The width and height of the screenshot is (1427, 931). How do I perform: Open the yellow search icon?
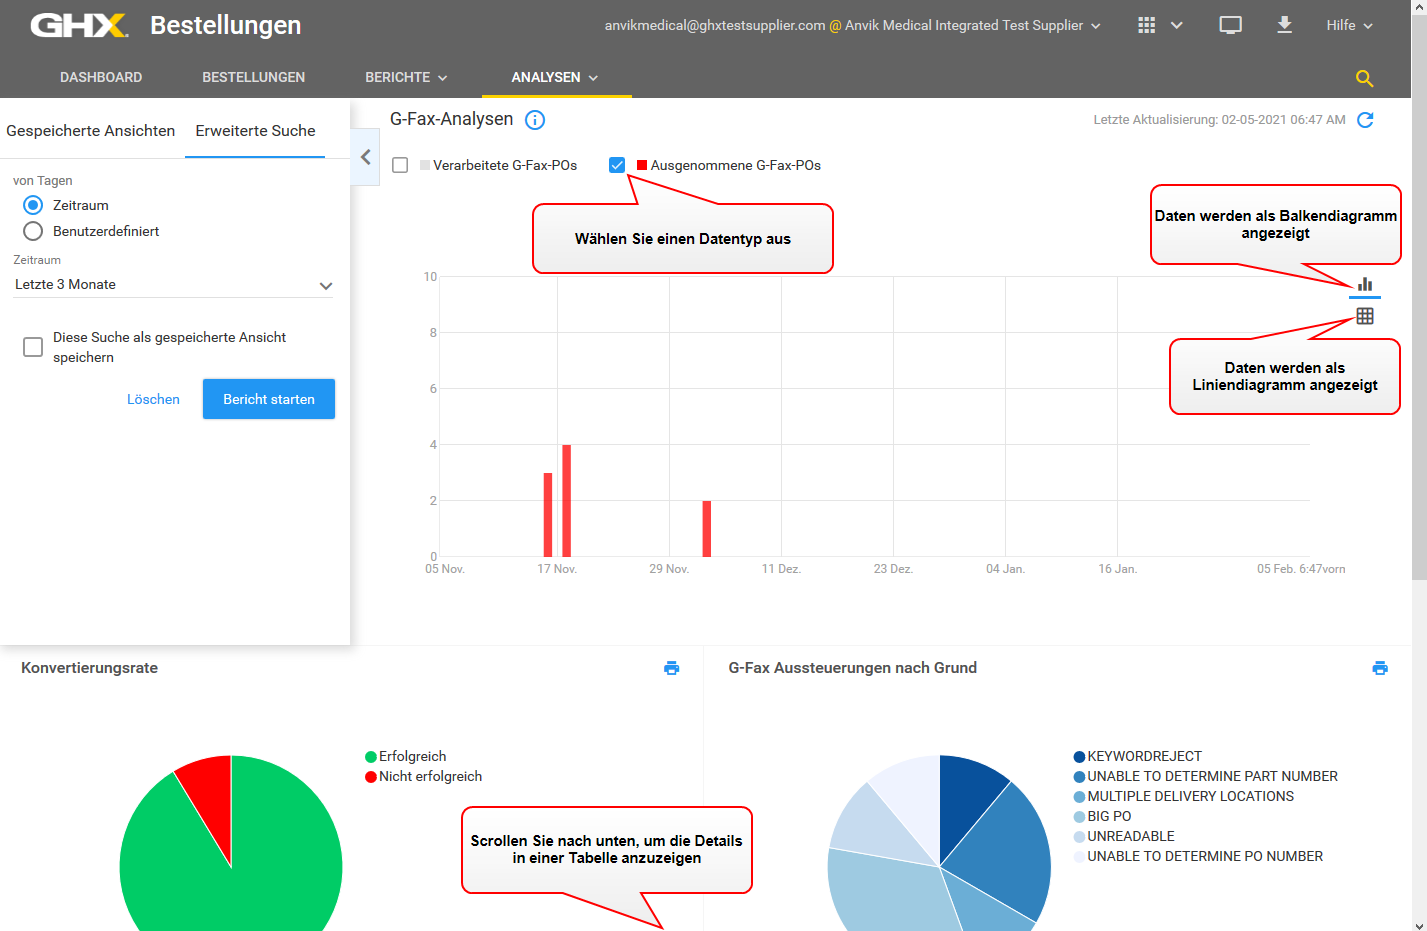(x=1364, y=78)
